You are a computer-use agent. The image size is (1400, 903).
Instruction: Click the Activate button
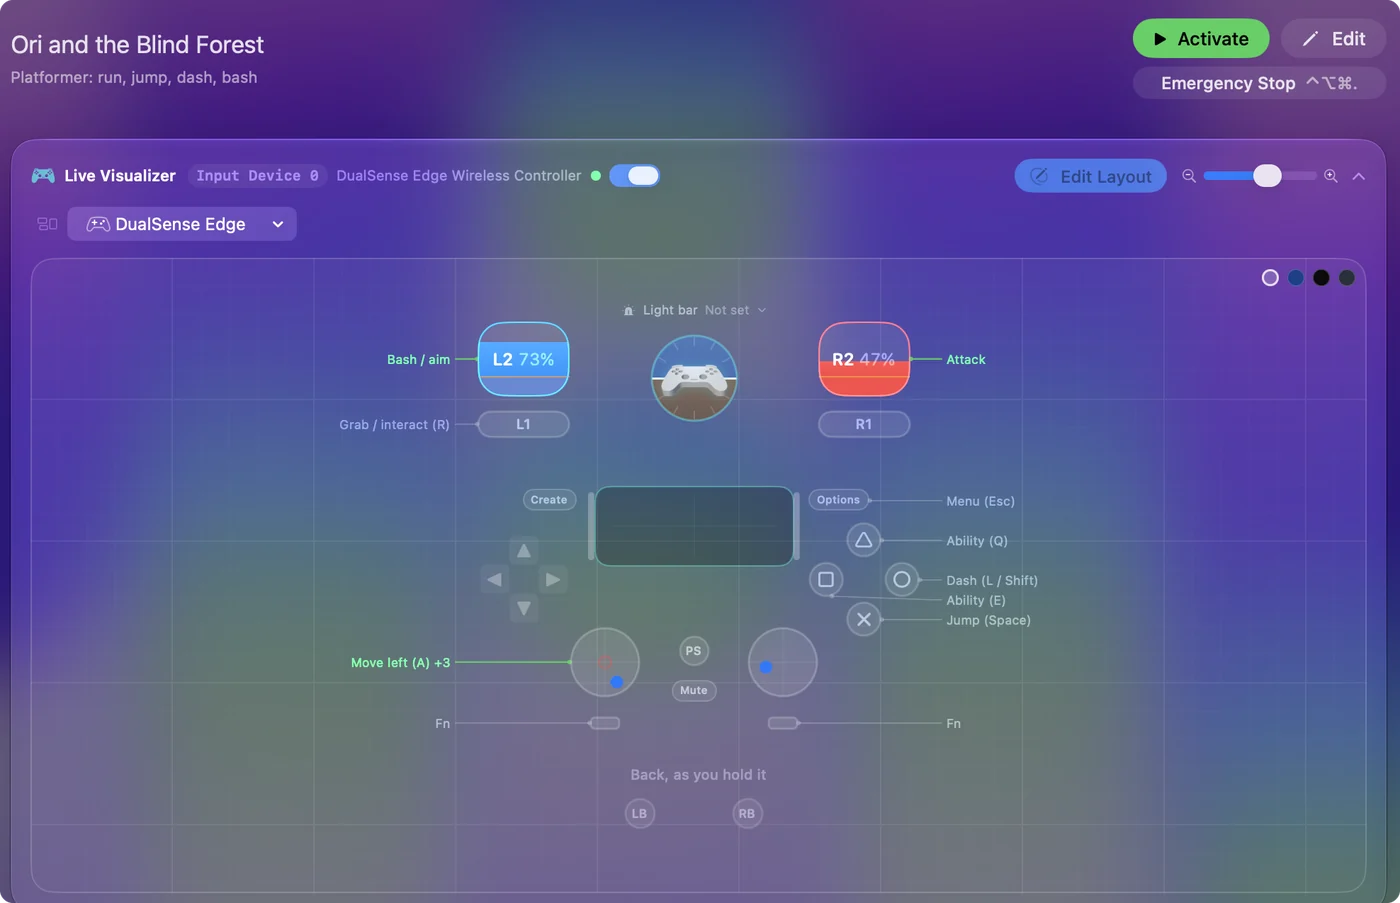click(1201, 39)
